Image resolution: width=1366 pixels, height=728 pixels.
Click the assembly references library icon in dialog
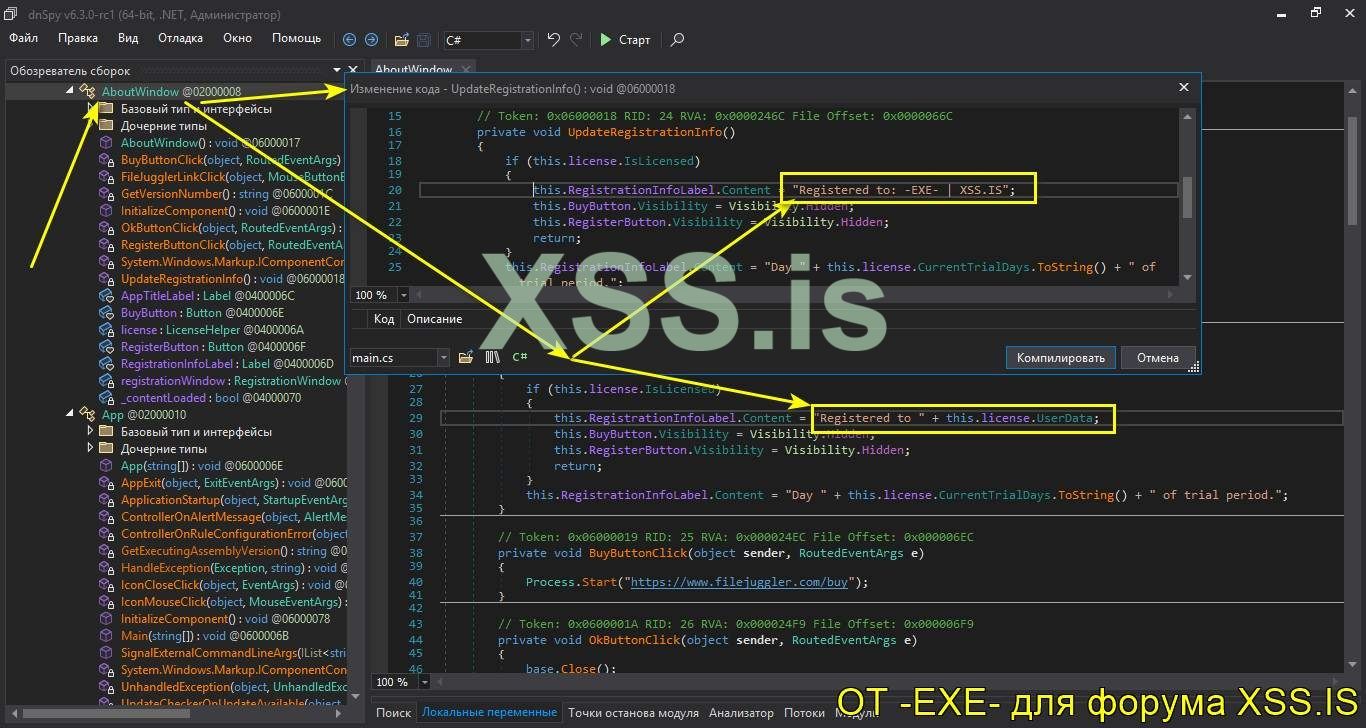coord(492,357)
